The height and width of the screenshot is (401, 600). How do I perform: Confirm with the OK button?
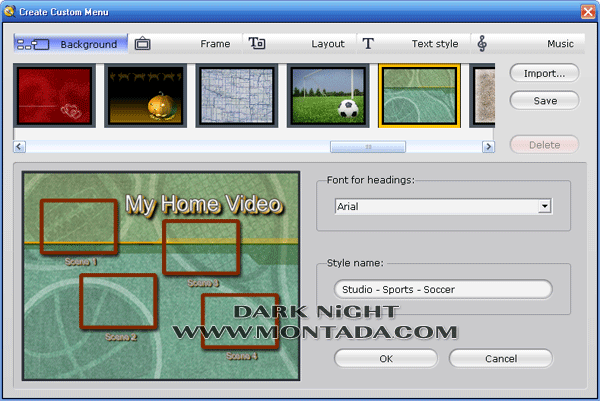click(x=386, y=358)
